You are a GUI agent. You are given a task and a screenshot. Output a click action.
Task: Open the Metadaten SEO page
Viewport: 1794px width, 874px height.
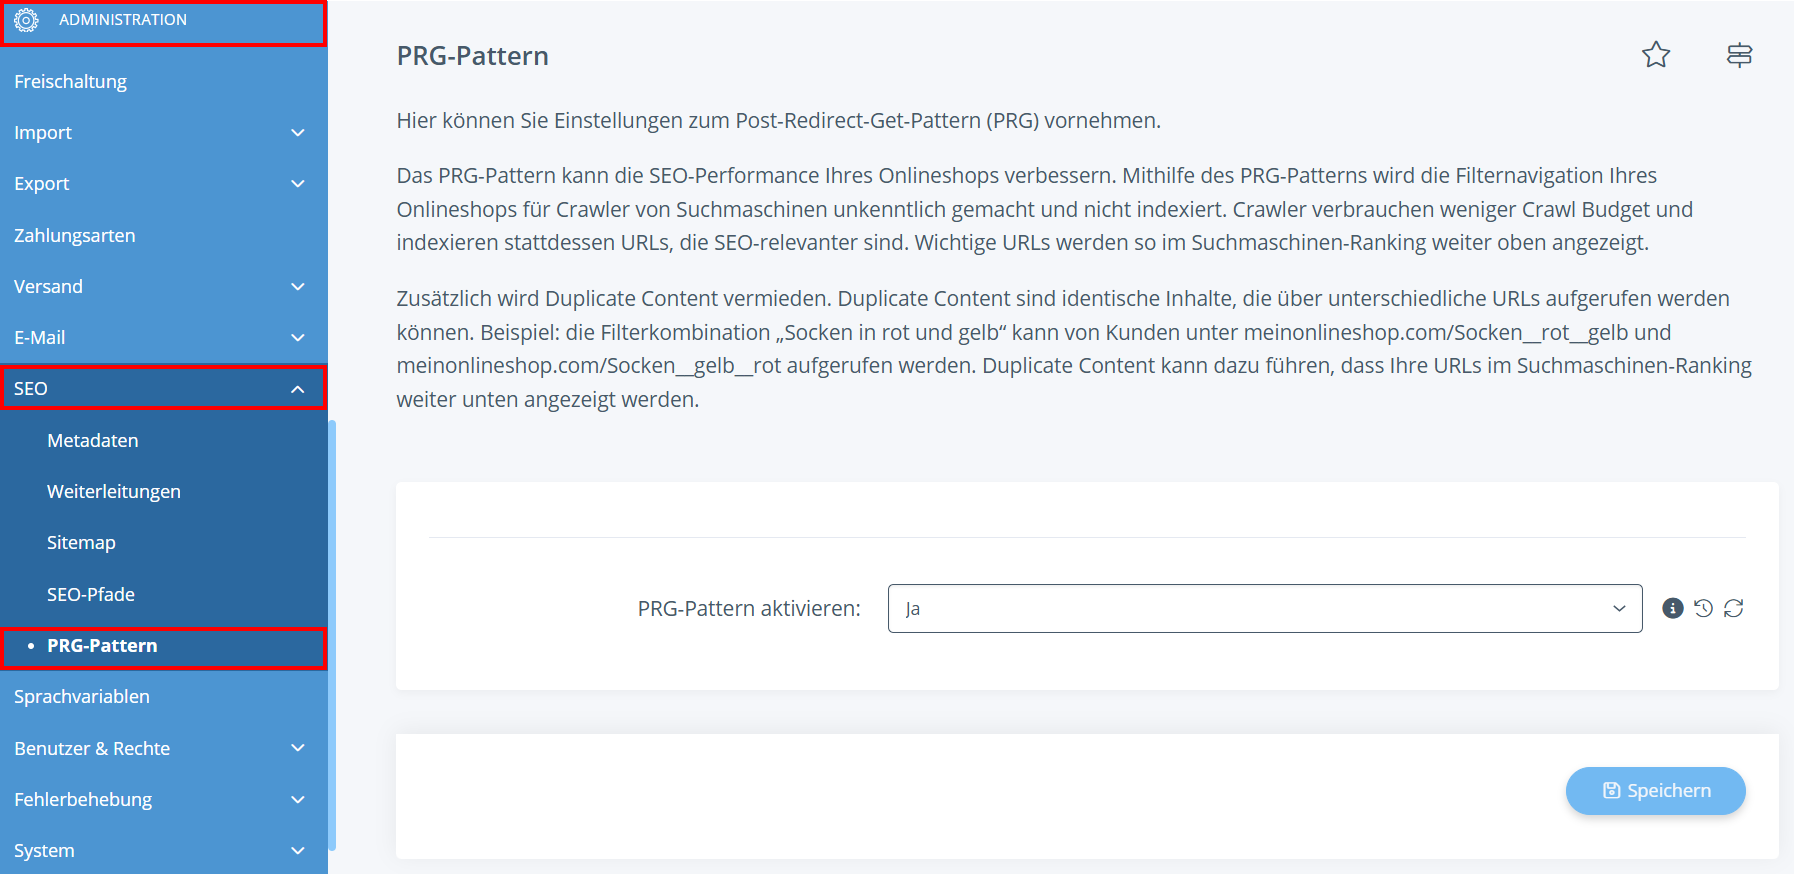[93, 441]
